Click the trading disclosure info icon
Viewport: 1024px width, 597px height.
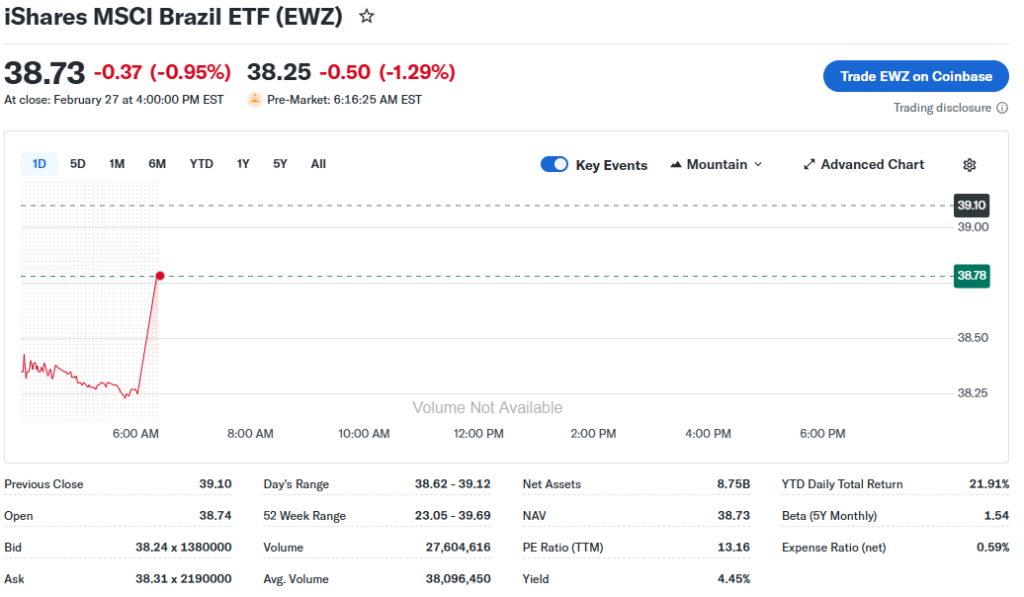(x=1003, y=108)
